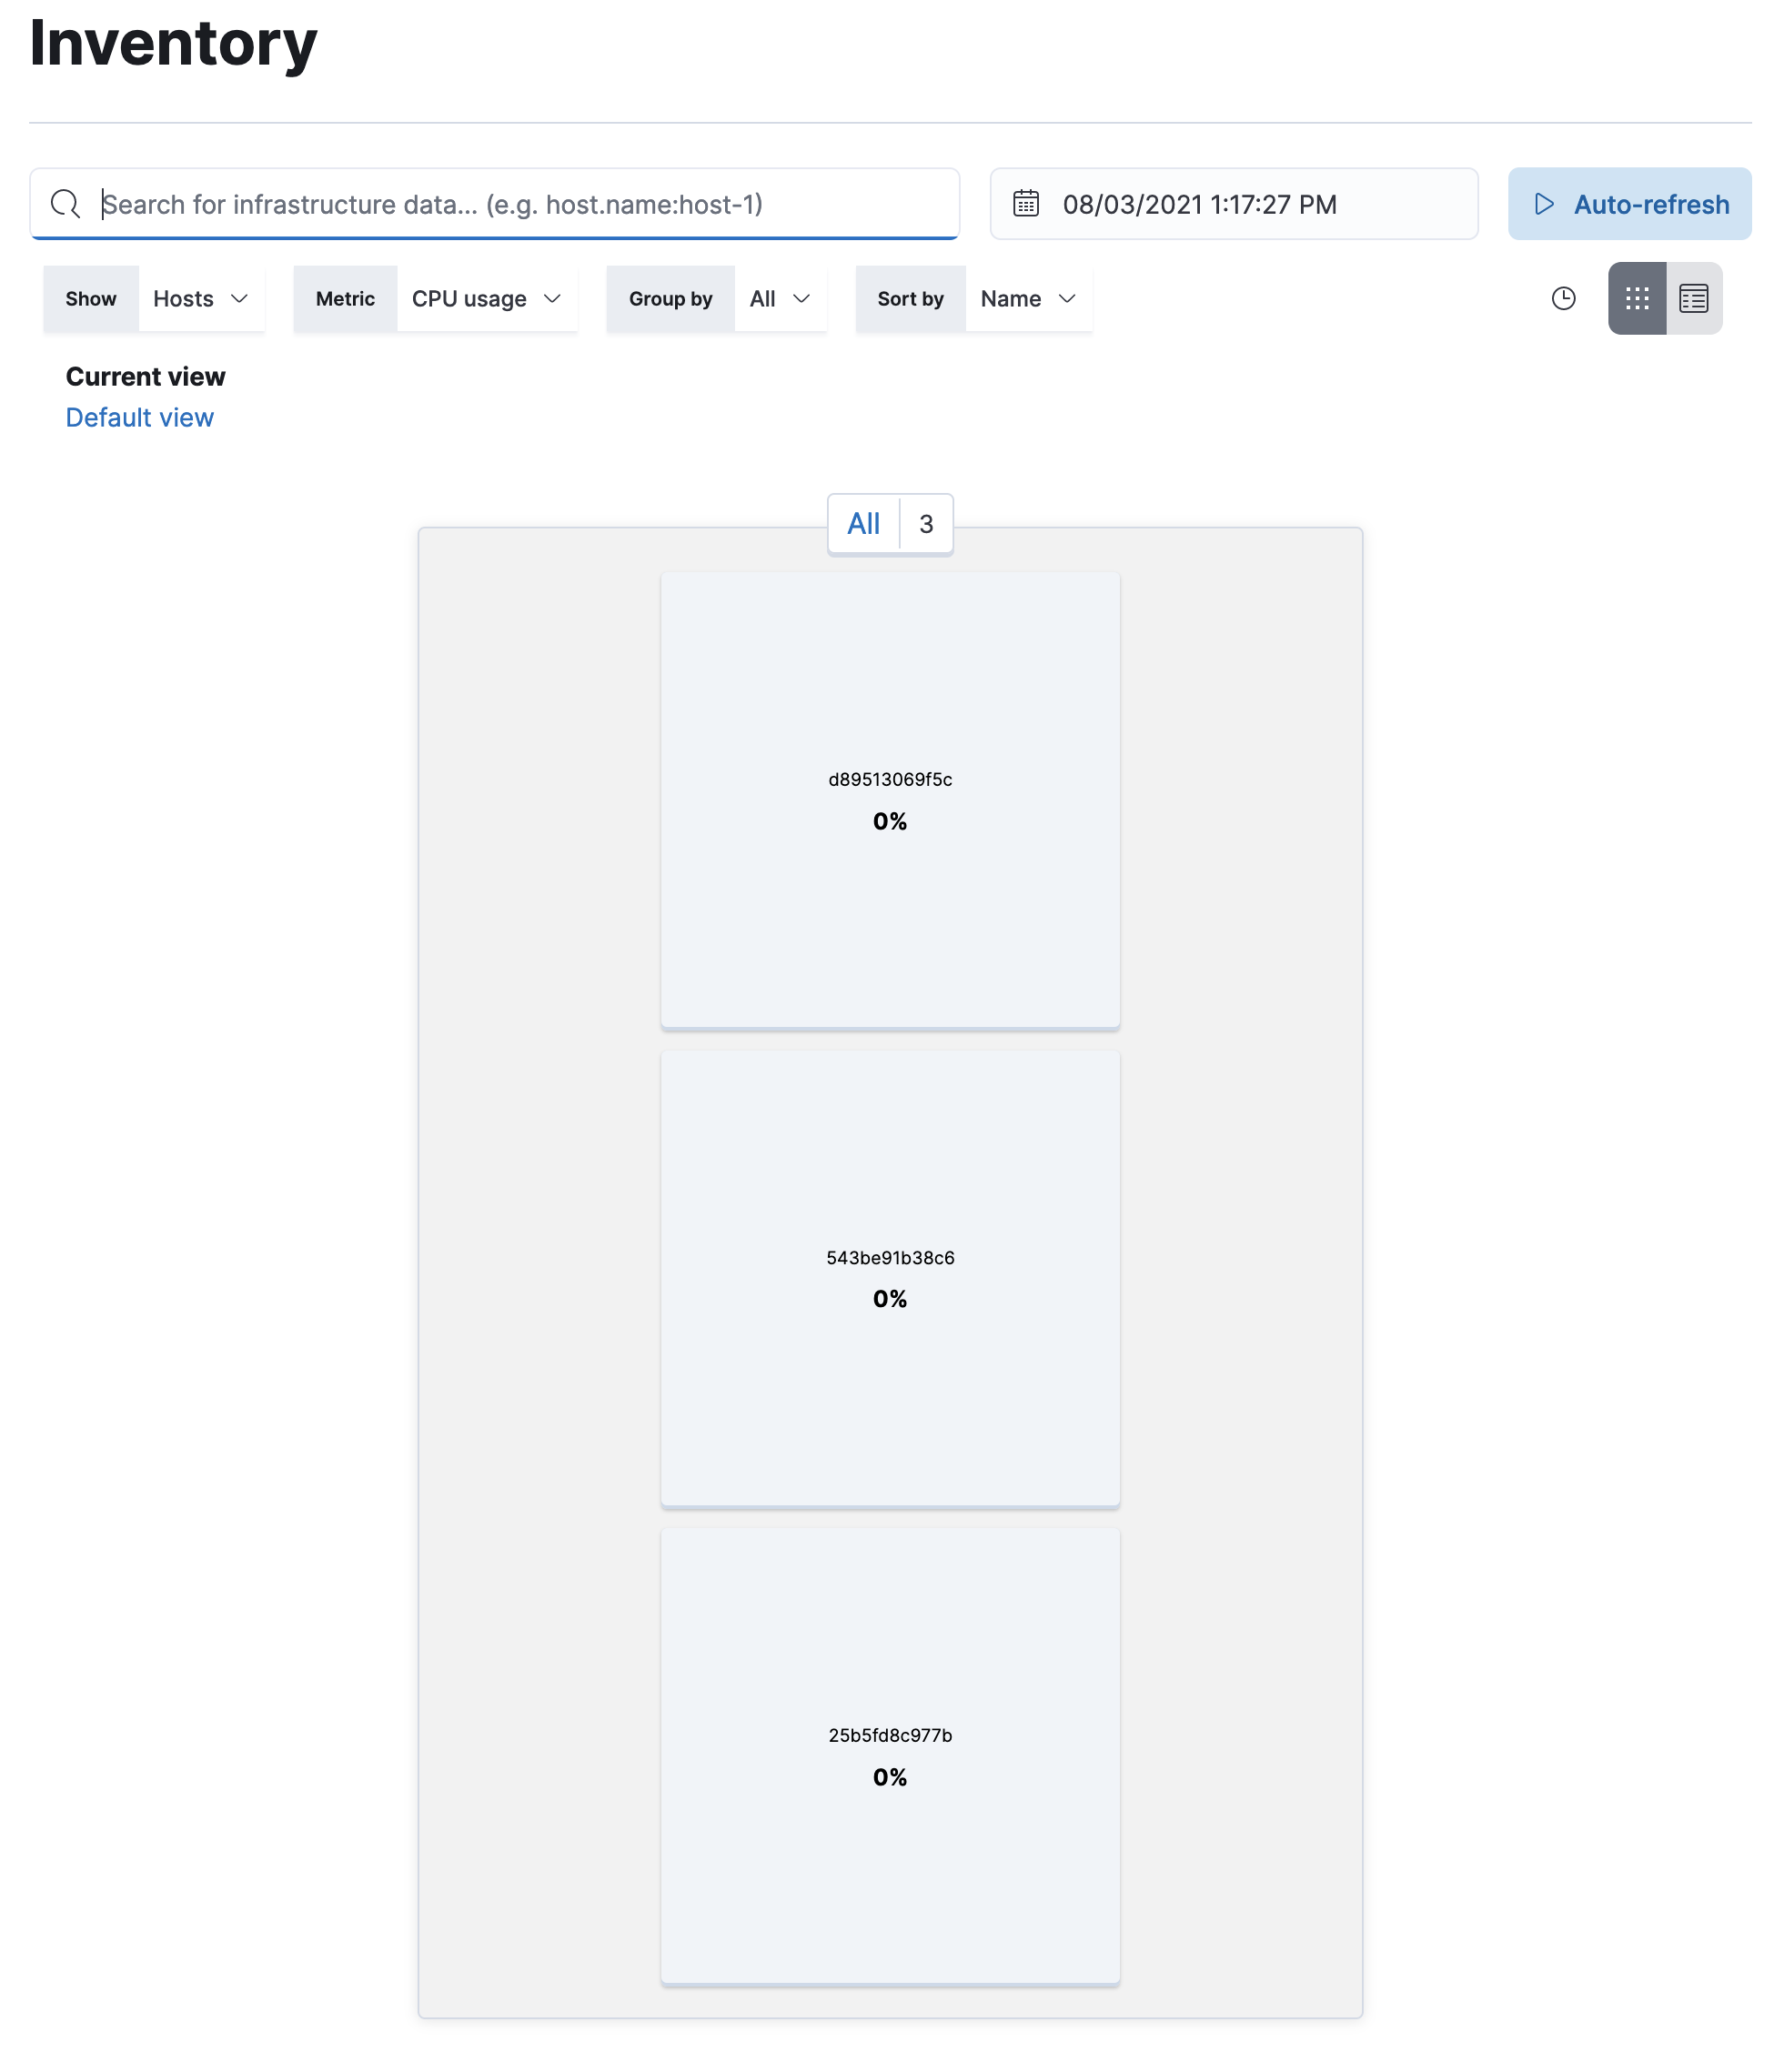Open the timeline clock icon
Viewport: 1774px width, 2072px height.
(1563, 298)
